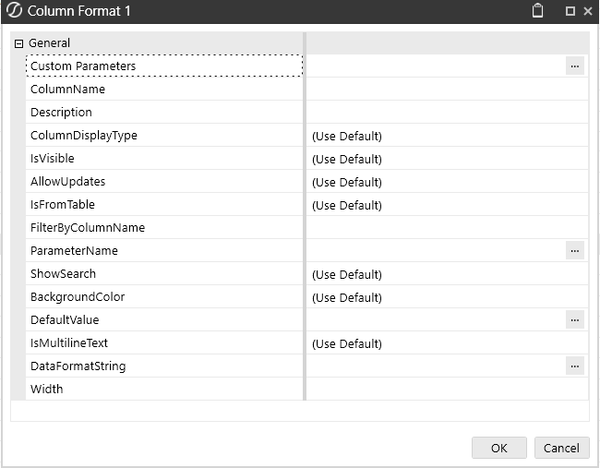Collapse the General property group
The height and width of the screenshot is (468, 600).
pos(19,43)
